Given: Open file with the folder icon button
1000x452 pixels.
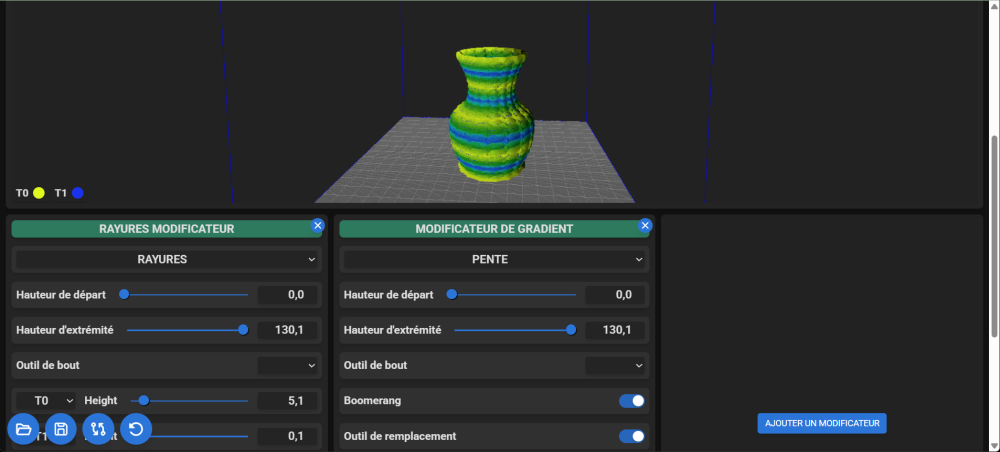Looking at the screenshot, I should [x=24, y=430].
